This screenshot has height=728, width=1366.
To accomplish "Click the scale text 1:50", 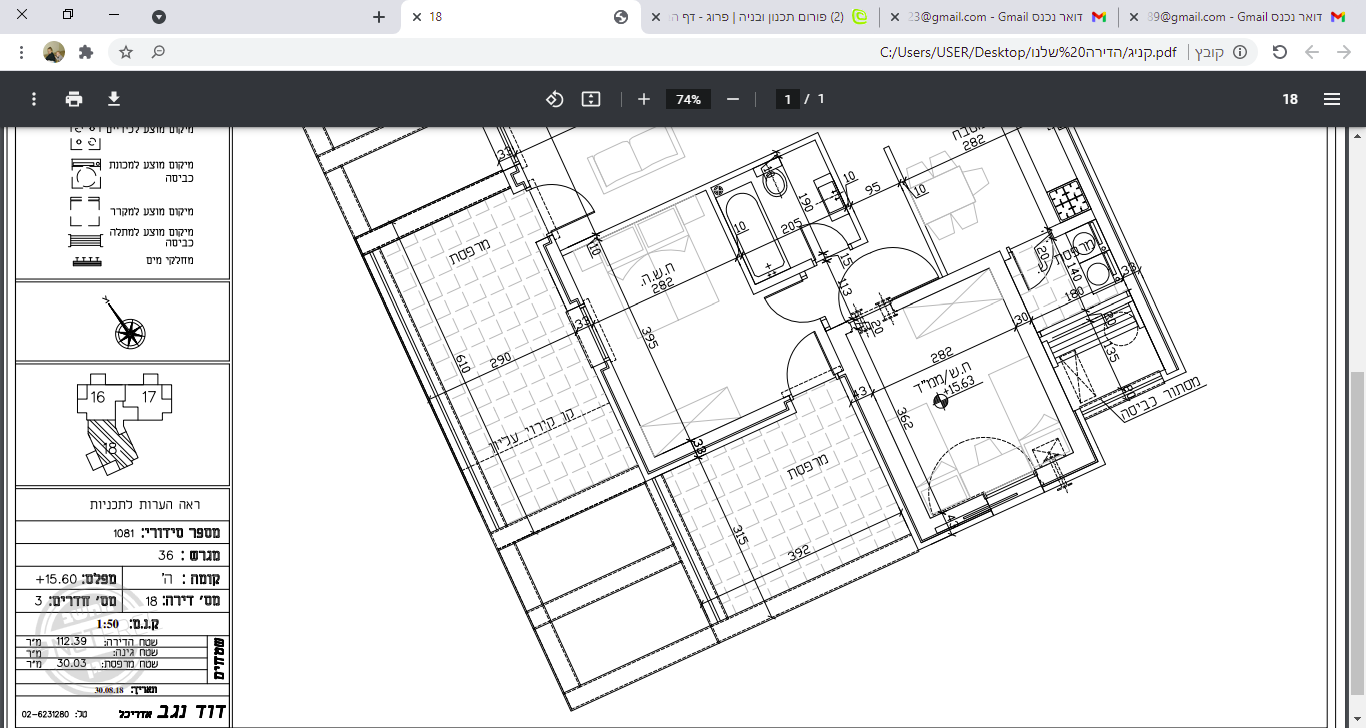I will pos(107,624).
